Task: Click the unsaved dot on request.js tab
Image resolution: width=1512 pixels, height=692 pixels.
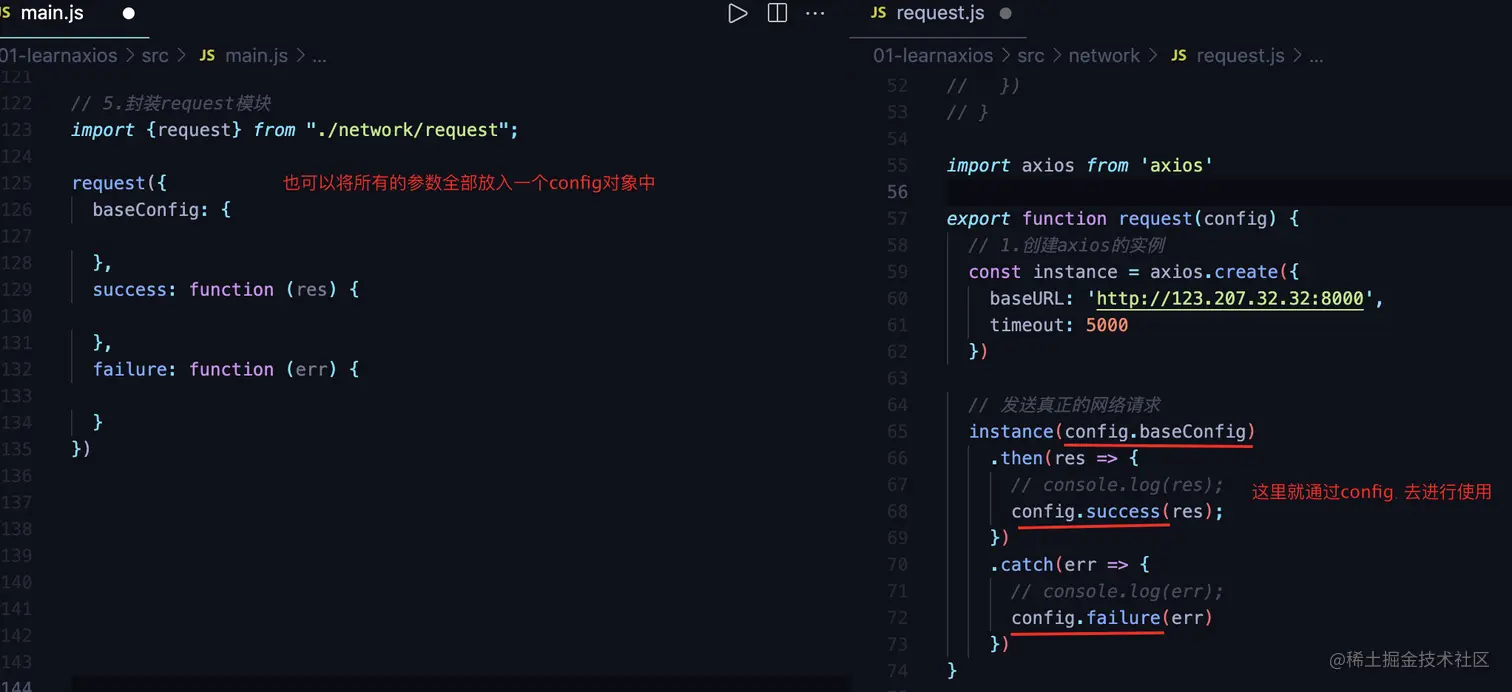Action: 1006,14
